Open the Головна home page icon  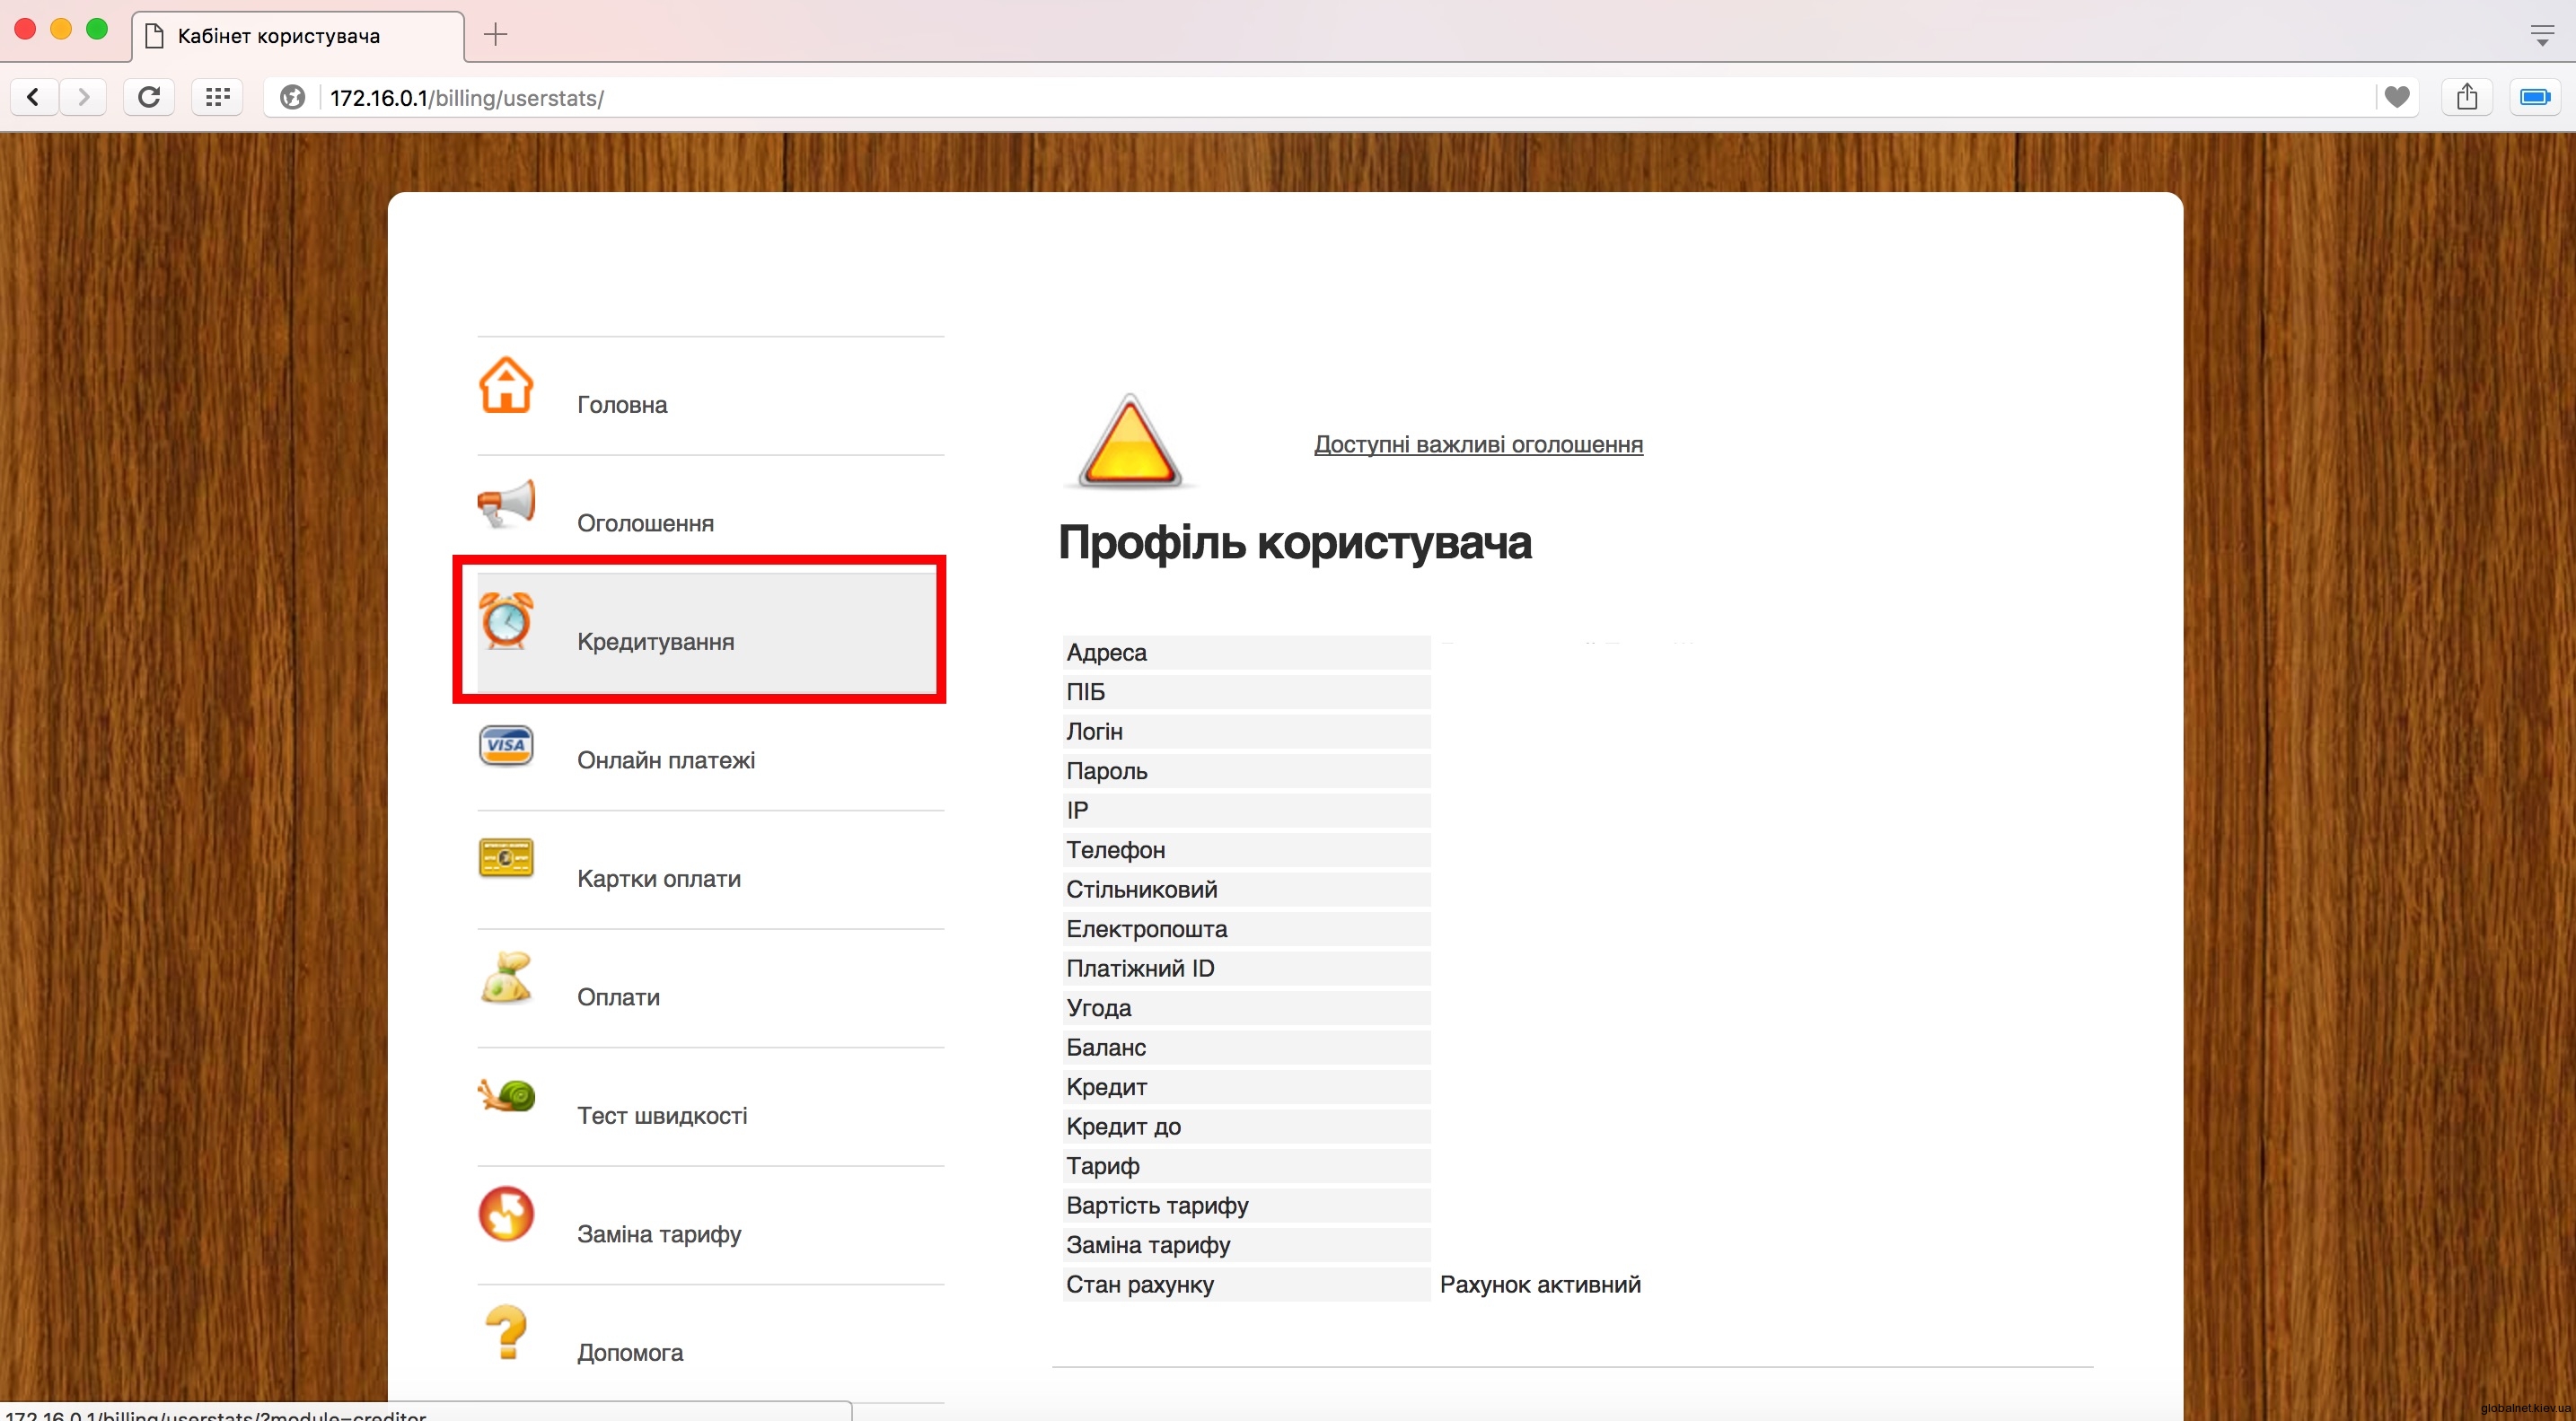[x=506, y=385]
